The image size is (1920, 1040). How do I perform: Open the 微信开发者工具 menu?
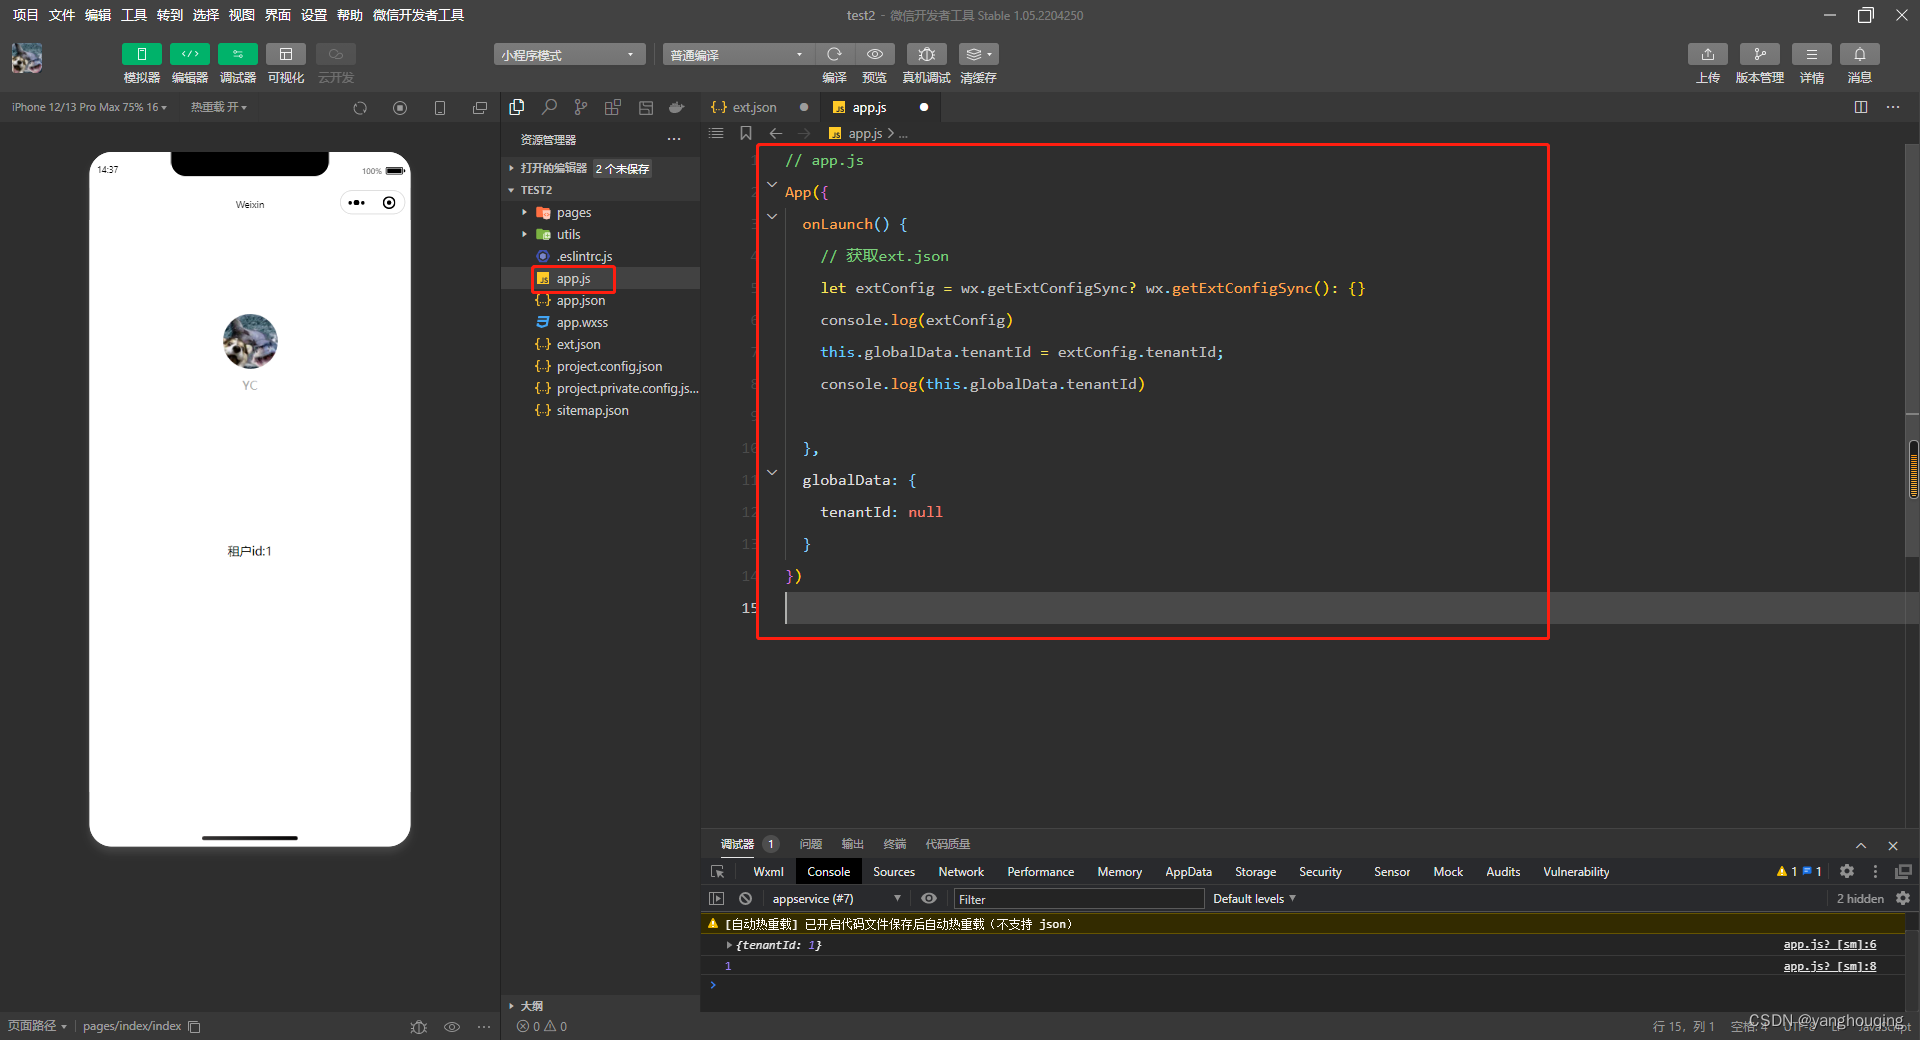[418, 15]
